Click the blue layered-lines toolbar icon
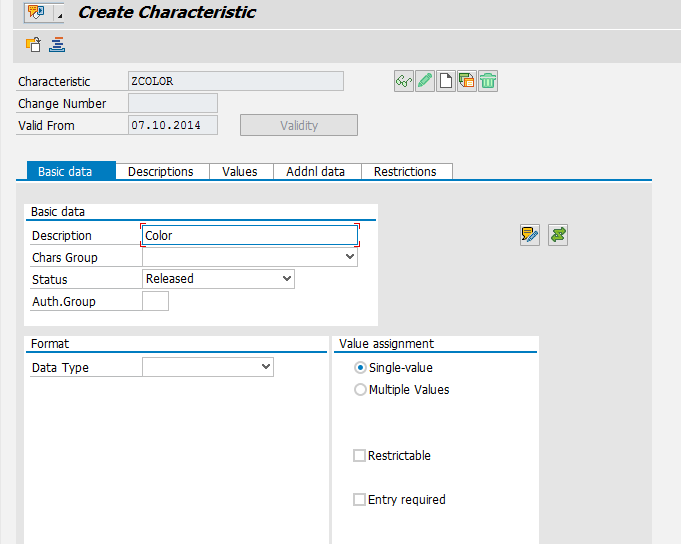The height and width of the screenshot is (544, 681). tap(57, 45)
